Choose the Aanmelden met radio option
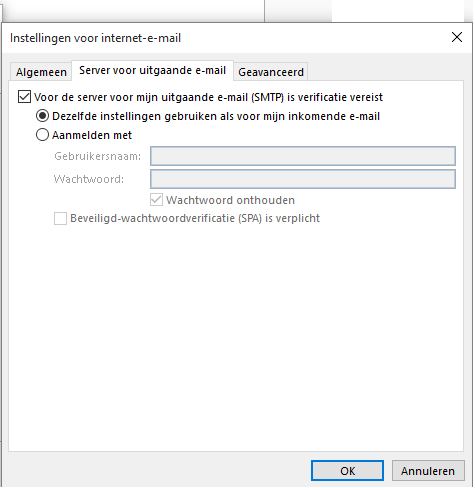Image resolution: width=475 pixels, height=490 pixels. point(42,135)
